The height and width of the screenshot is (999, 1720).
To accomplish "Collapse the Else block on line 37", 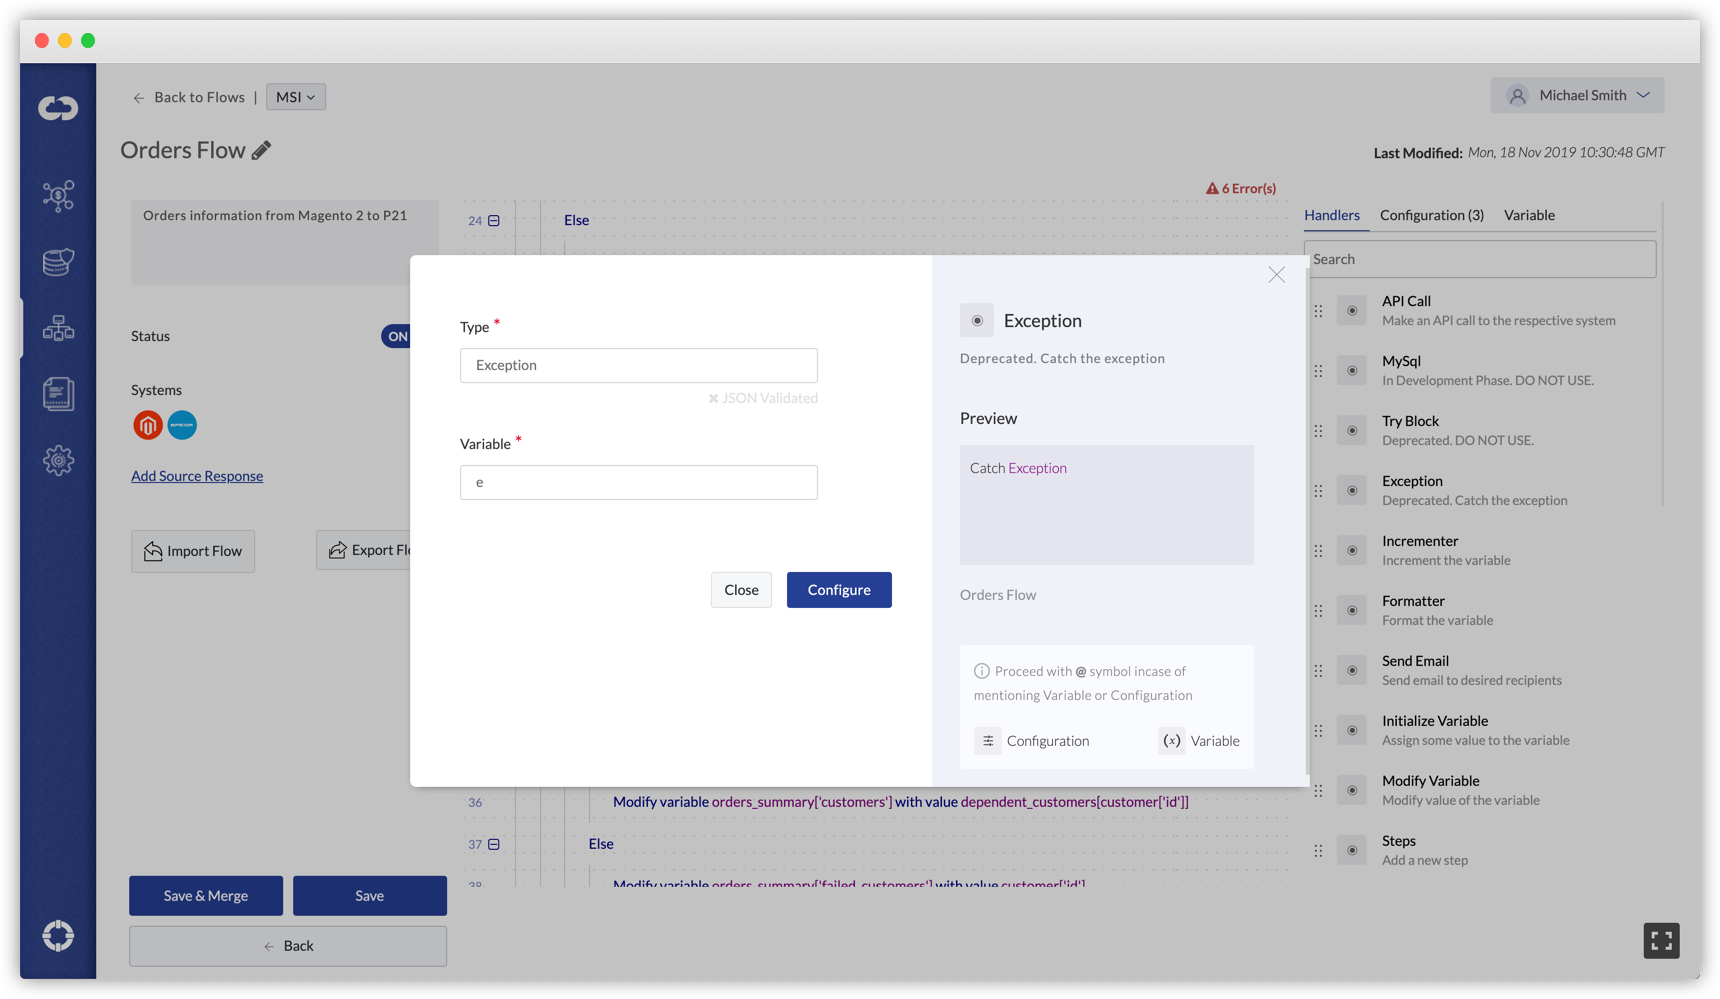I will click(494, 845).
